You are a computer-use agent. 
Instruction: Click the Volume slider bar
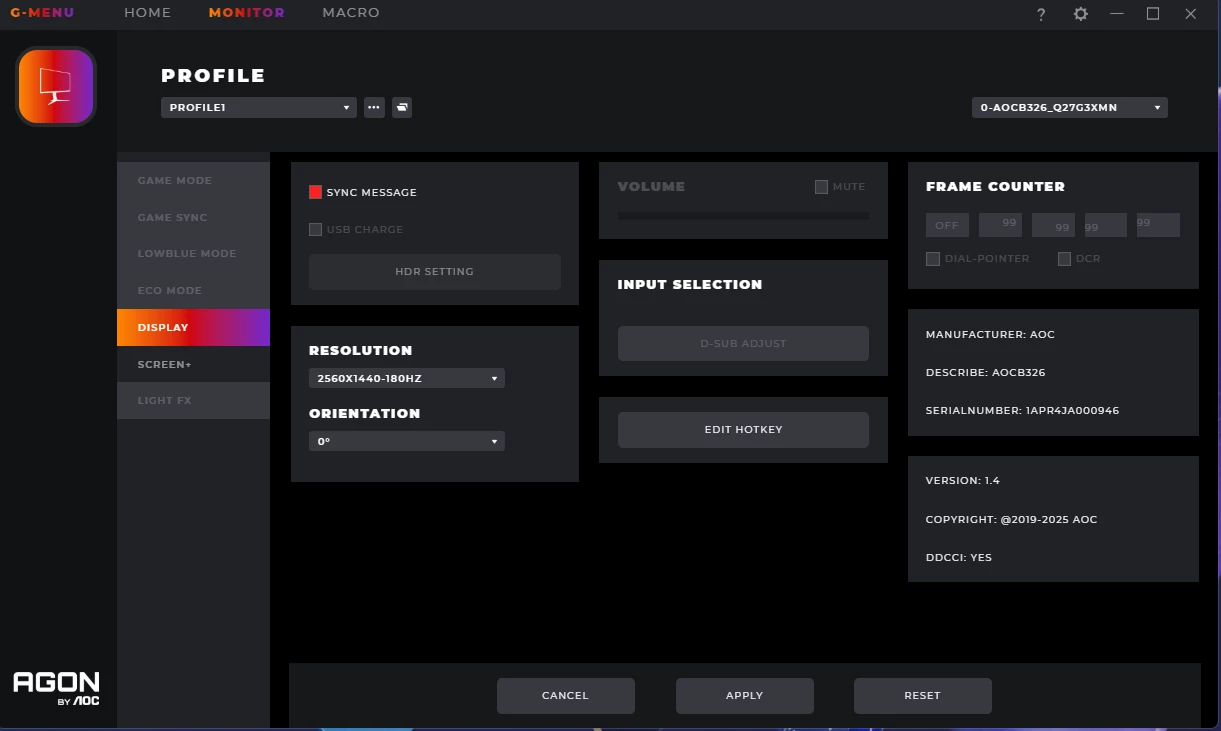743,216
